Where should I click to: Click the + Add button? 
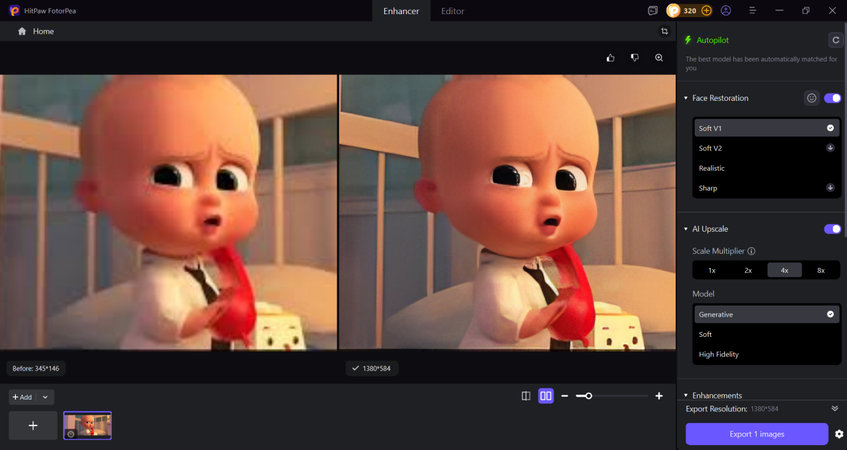(23, 397)
